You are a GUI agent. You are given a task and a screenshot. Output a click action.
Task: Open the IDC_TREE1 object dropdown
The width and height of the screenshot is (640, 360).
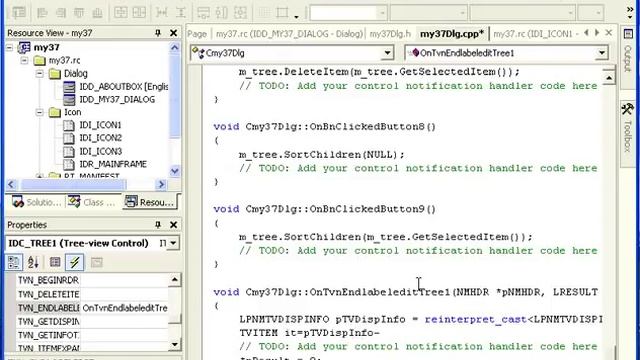coord(173,243)
